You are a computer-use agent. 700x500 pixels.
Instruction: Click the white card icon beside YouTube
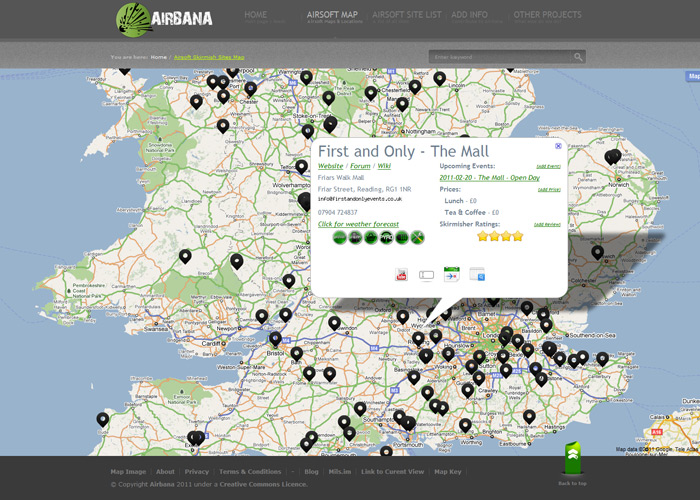[426, 275]
